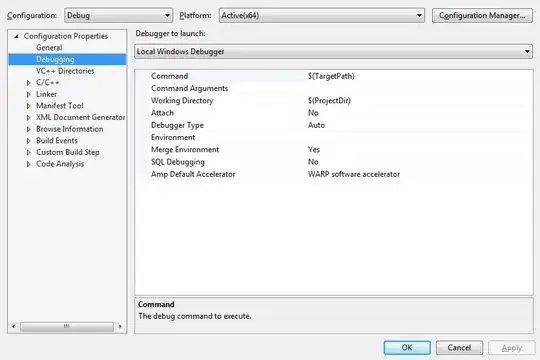Collapse Configuration Properties tree root
The height and width of the screenshot is (360, 540).
point(16,36)
